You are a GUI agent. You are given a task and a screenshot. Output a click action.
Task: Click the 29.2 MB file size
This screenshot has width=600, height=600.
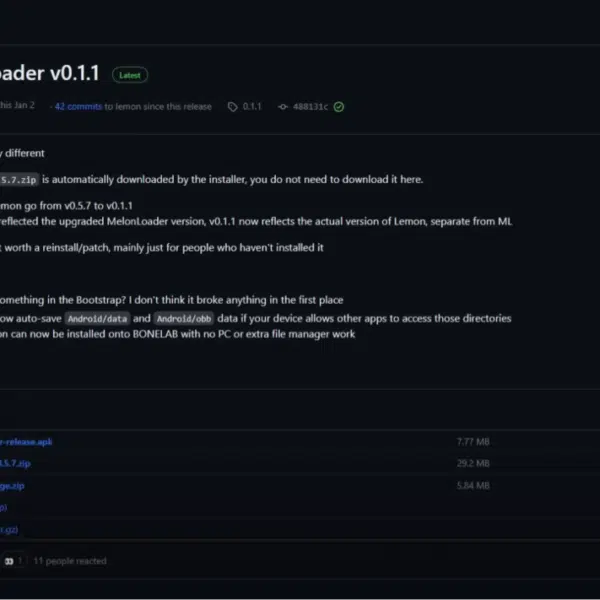tap(473, 463)
